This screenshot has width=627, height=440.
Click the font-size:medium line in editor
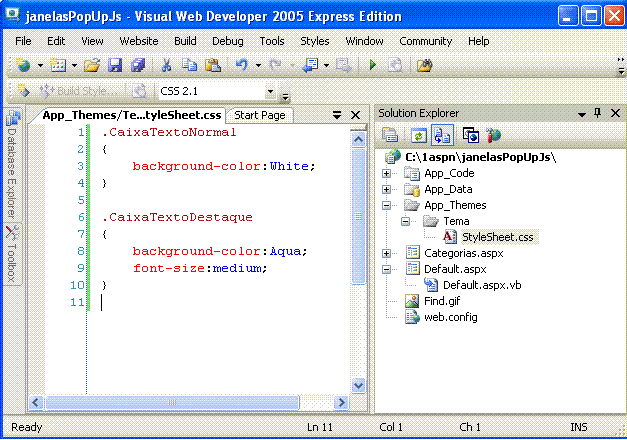point(200,268)
